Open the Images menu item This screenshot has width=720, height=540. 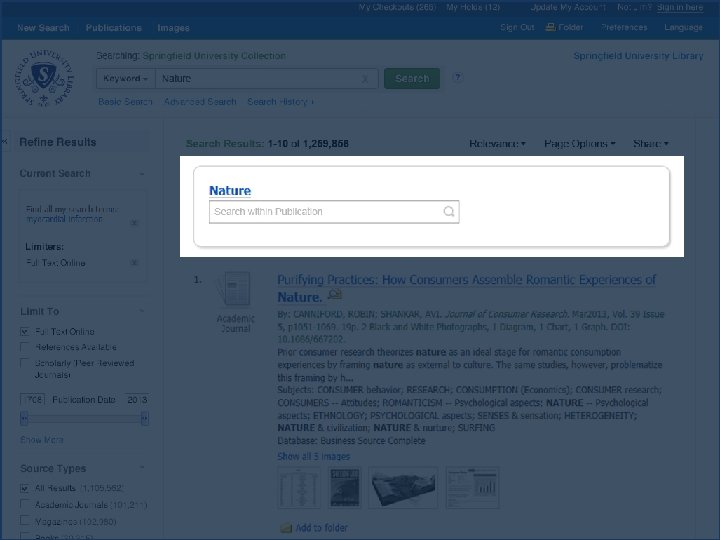tap(173, 28)
